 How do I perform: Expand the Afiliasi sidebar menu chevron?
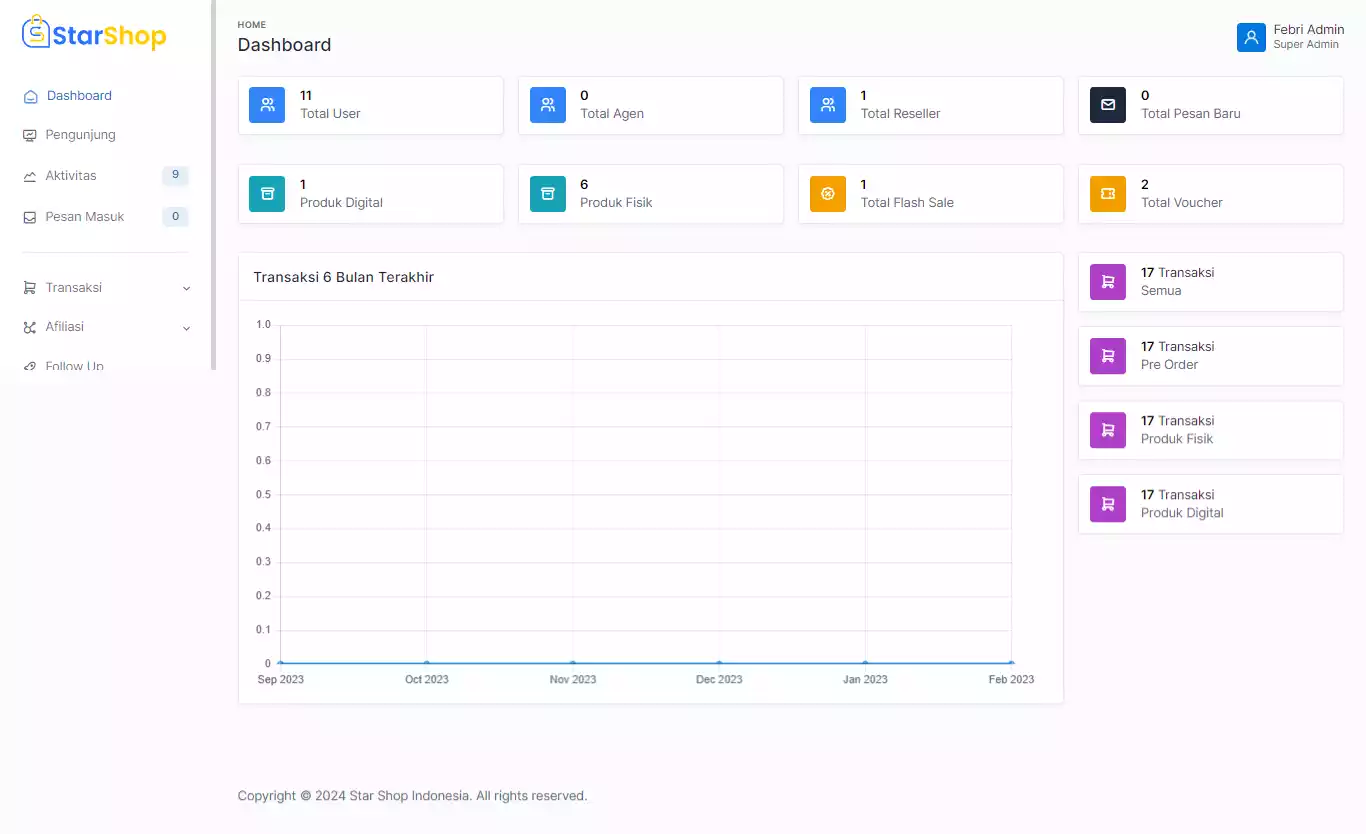point(186,328)
